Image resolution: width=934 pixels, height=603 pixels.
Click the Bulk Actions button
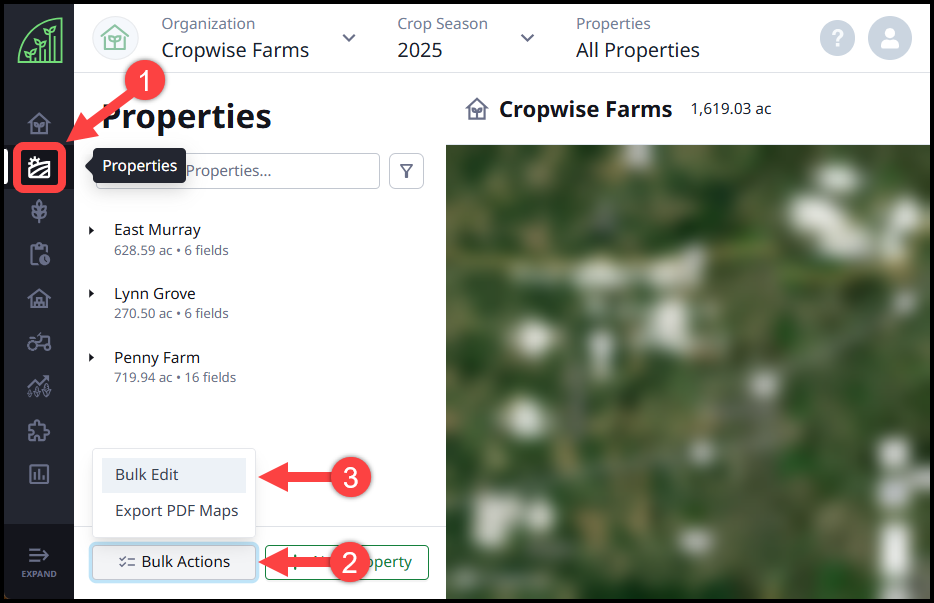point(174,562)
